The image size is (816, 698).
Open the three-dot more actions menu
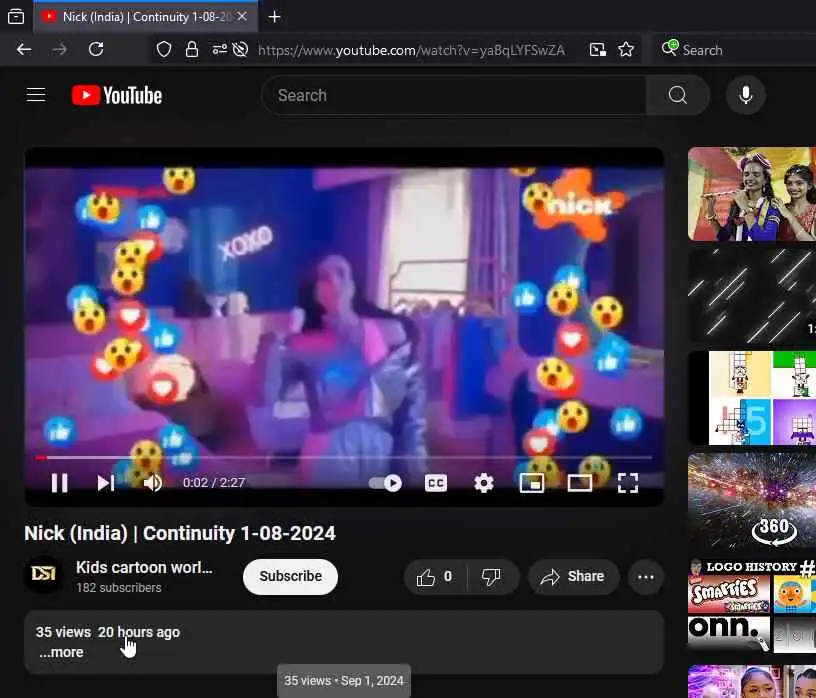pos(646,577)
